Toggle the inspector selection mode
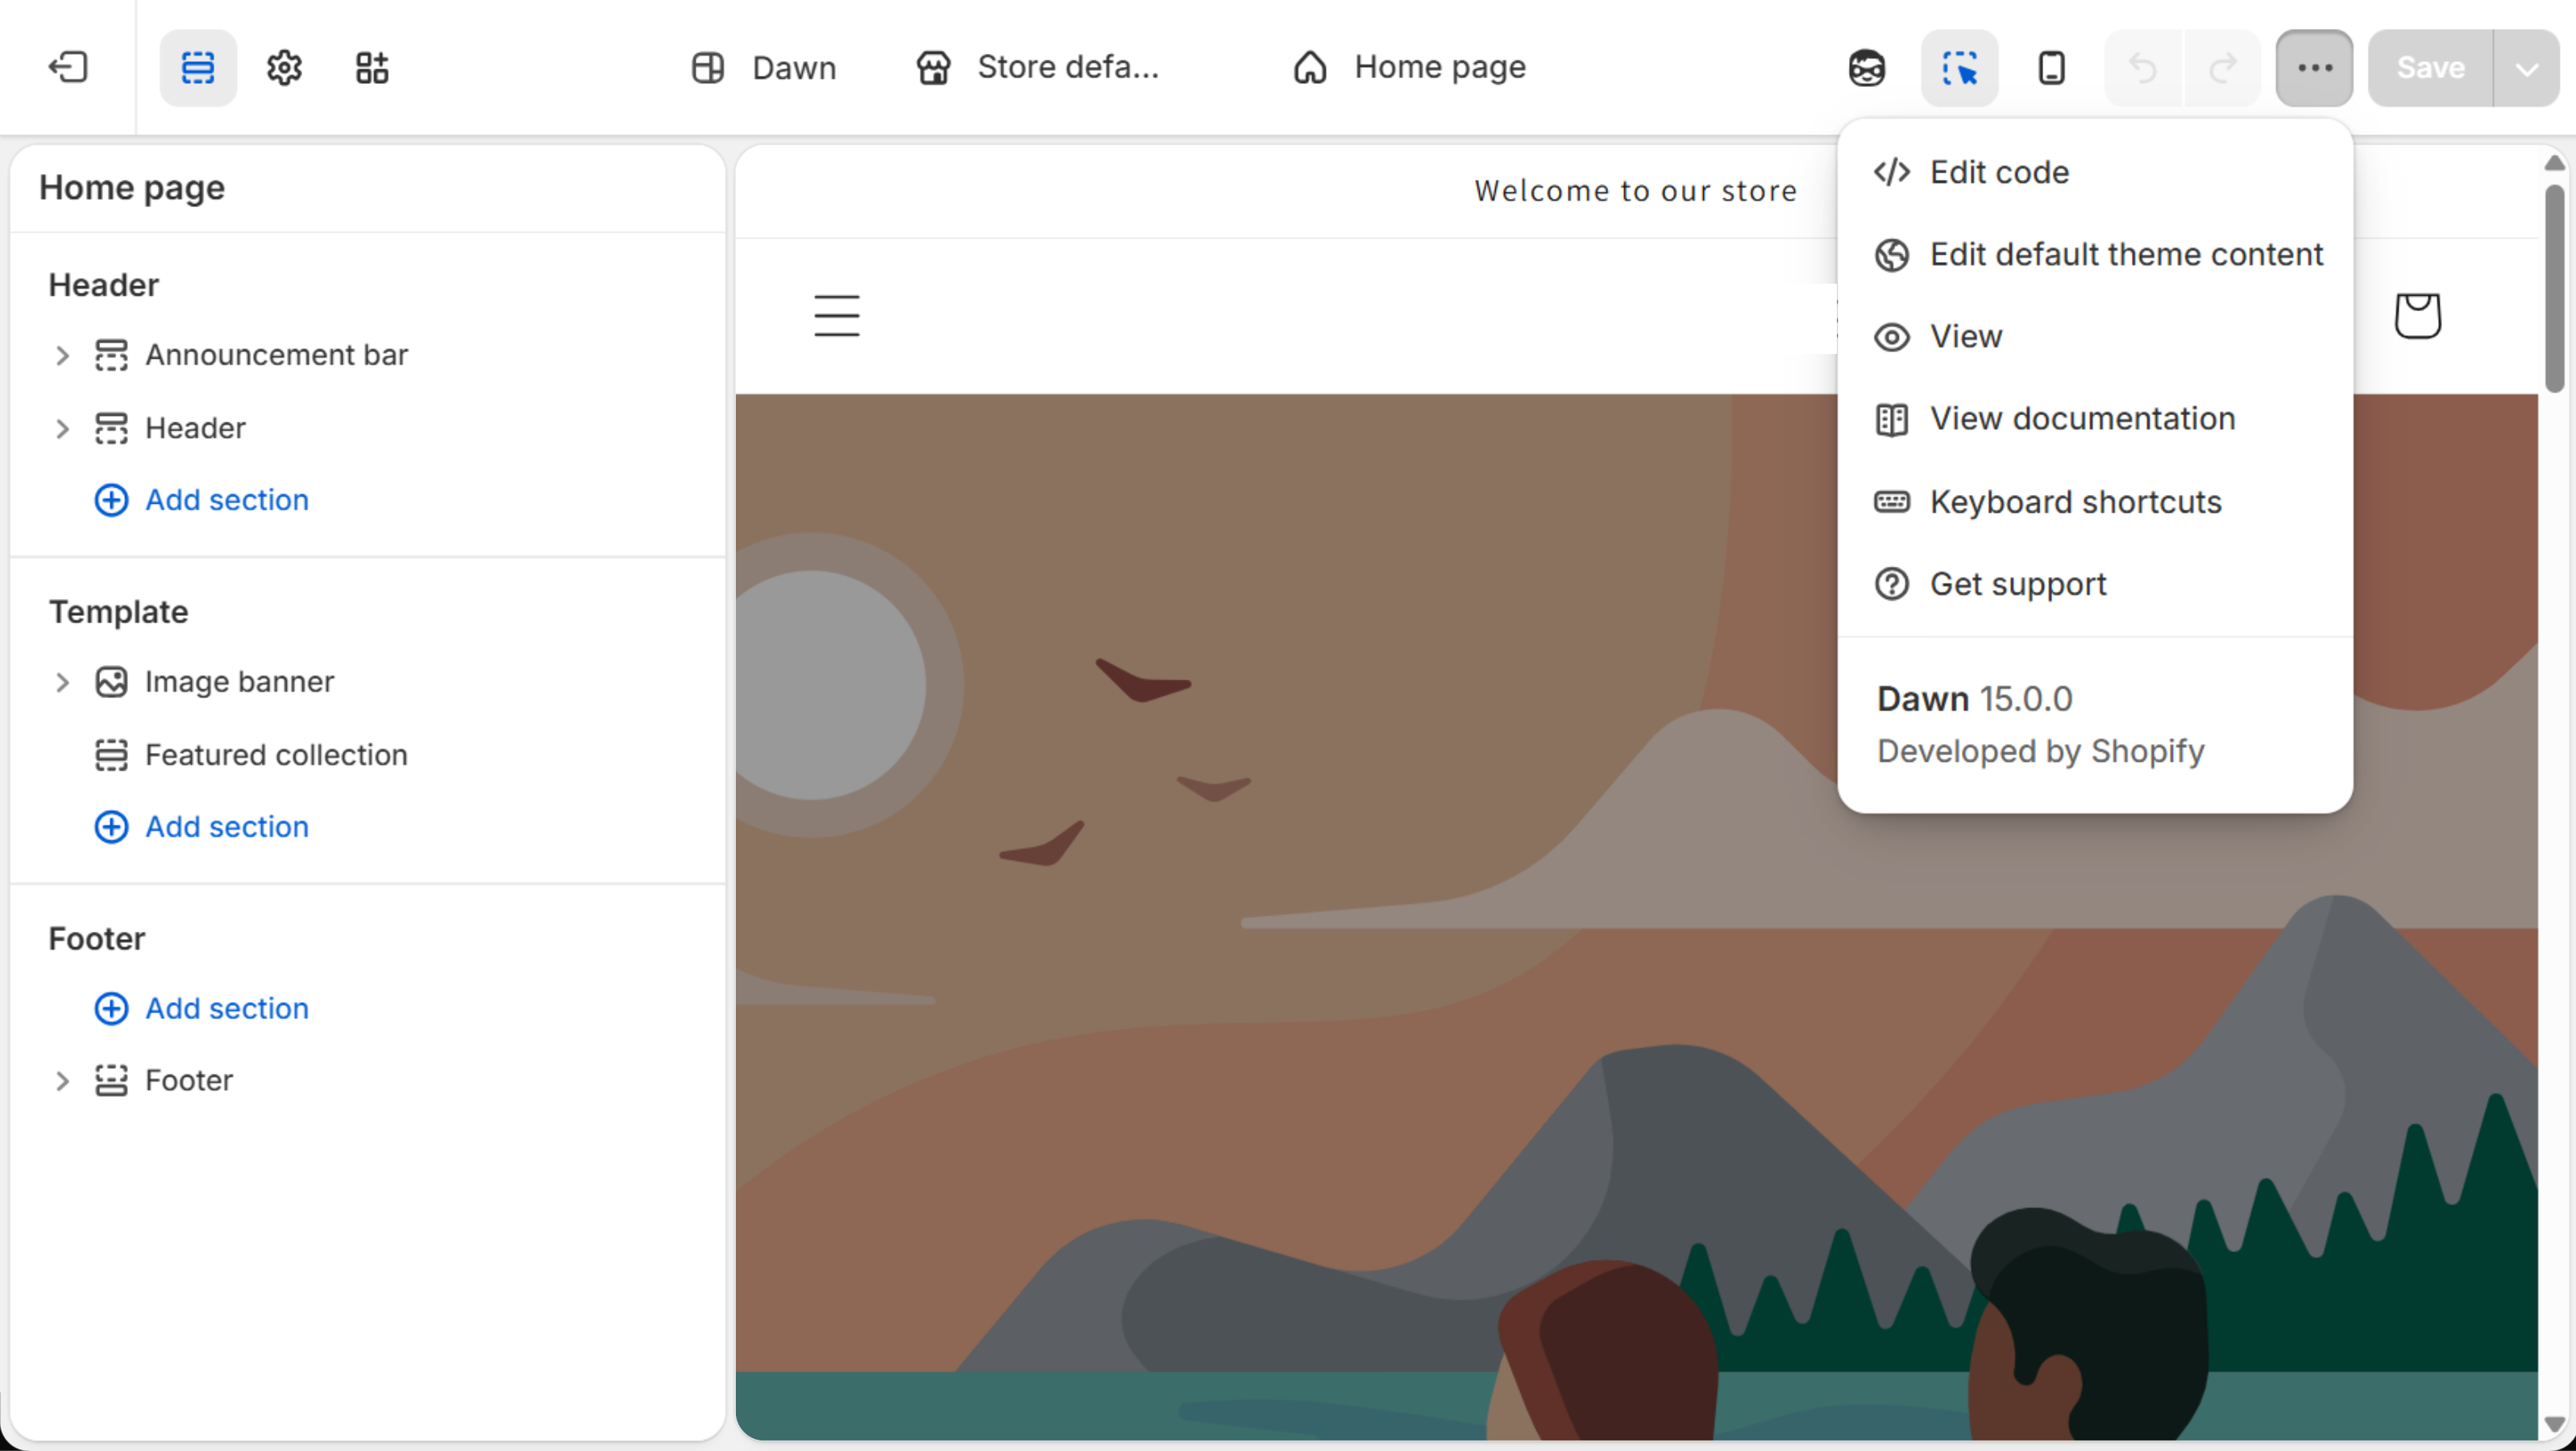 pyautogui.click(x=1959, y=67)
